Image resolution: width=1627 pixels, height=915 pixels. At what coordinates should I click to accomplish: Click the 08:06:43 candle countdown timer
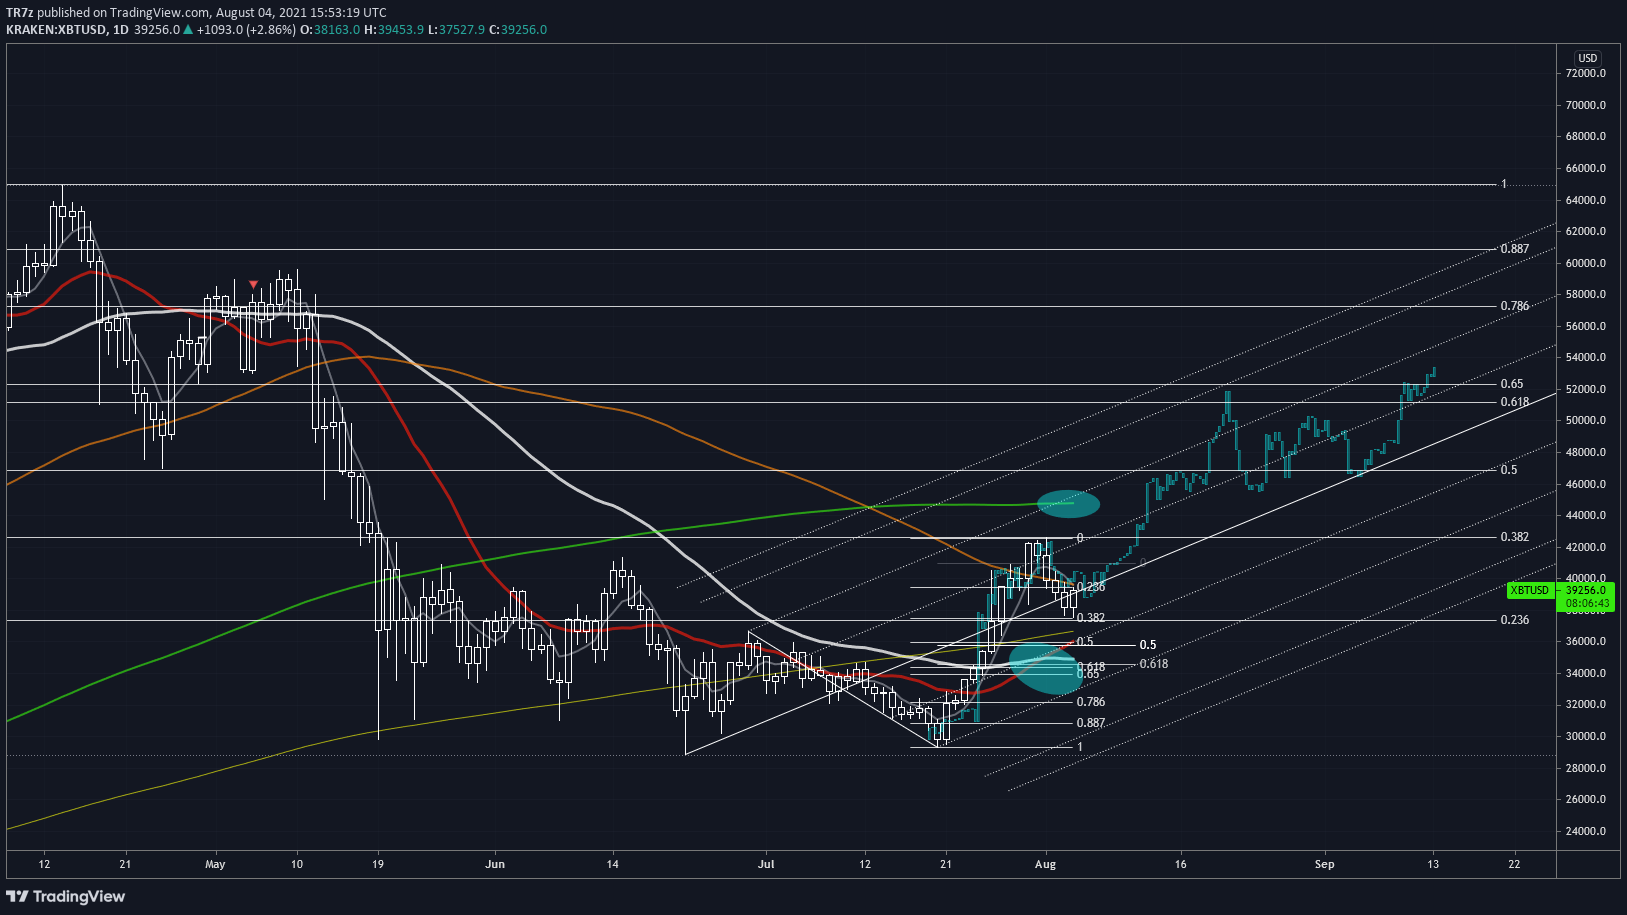1588,604
